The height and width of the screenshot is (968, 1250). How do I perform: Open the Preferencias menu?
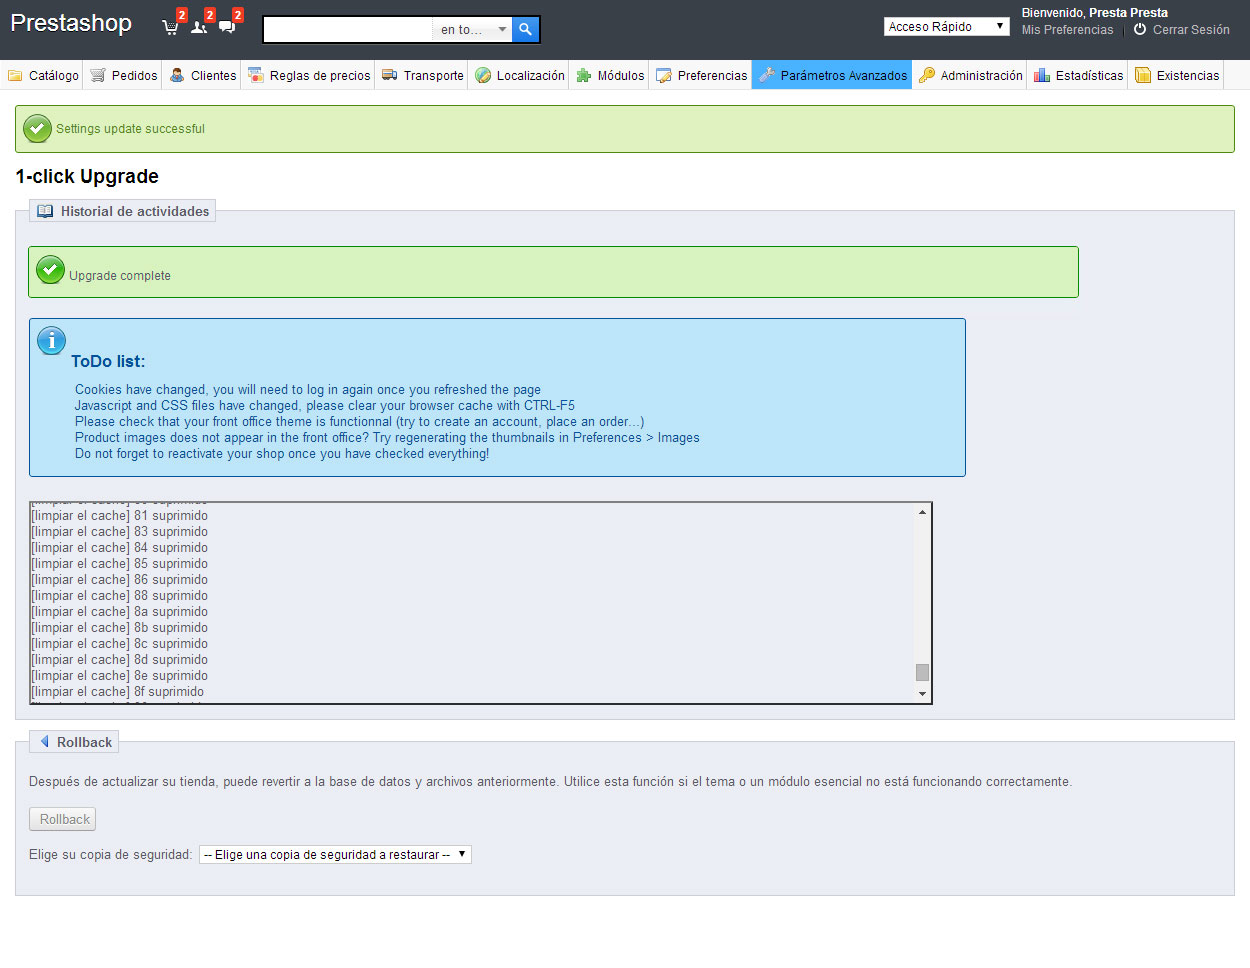click(x=701, y=75)
